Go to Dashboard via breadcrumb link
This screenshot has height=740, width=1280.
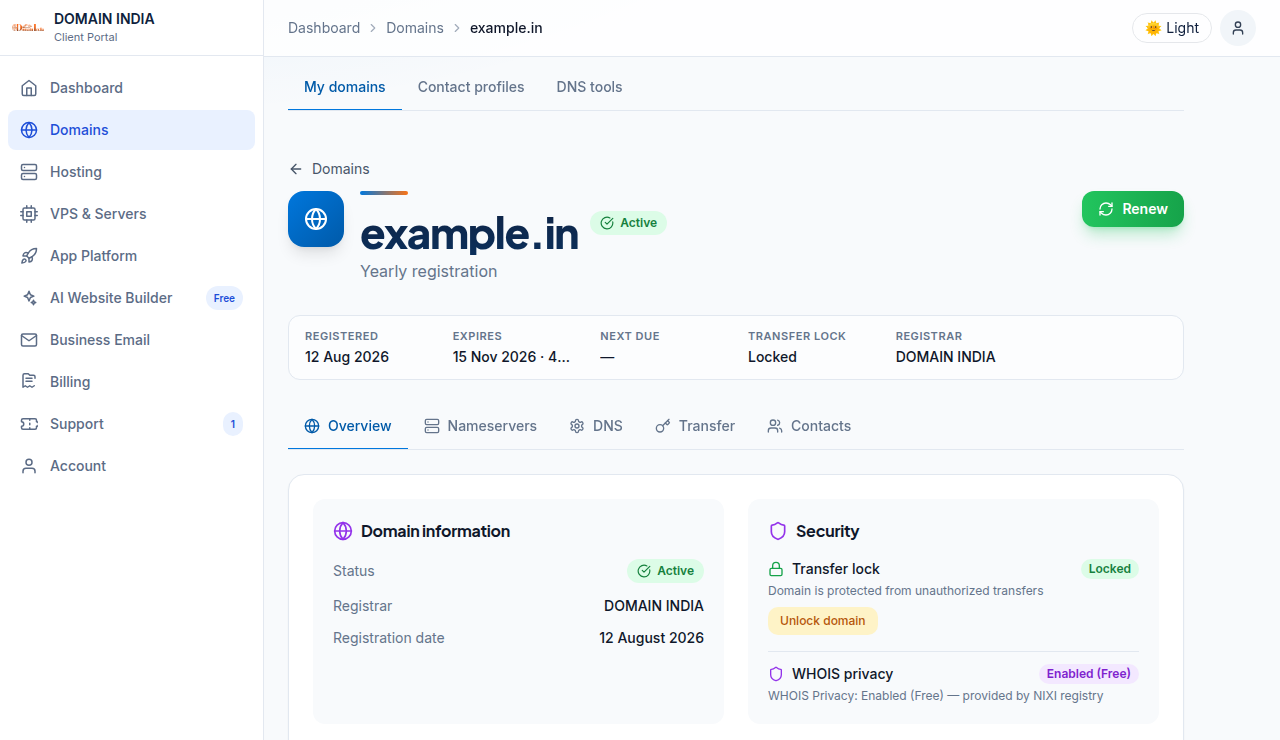[324, 28]
